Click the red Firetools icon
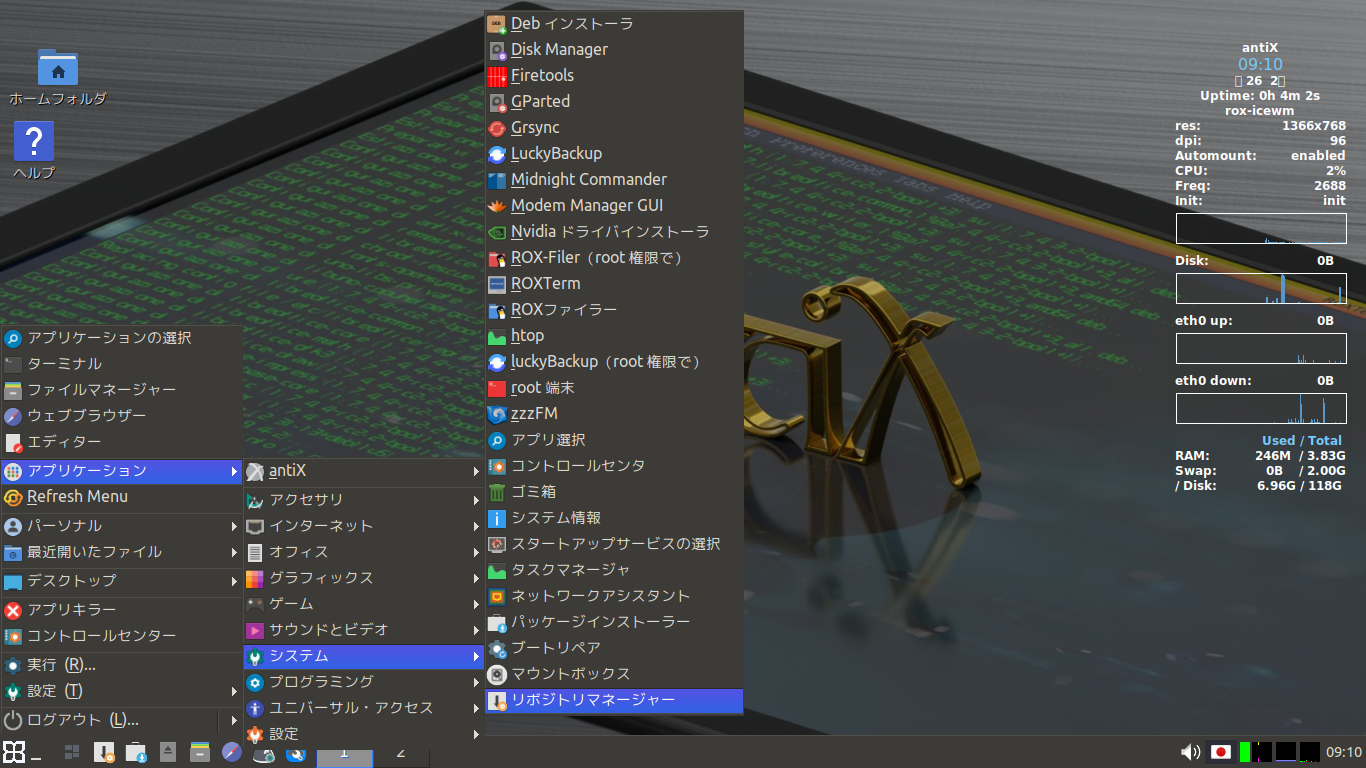1366x768 pixels. (x=497, y=75)
